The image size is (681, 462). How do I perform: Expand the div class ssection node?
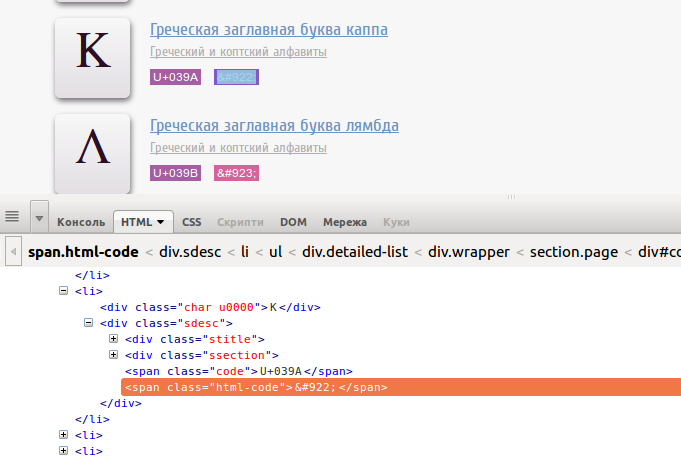113,355
